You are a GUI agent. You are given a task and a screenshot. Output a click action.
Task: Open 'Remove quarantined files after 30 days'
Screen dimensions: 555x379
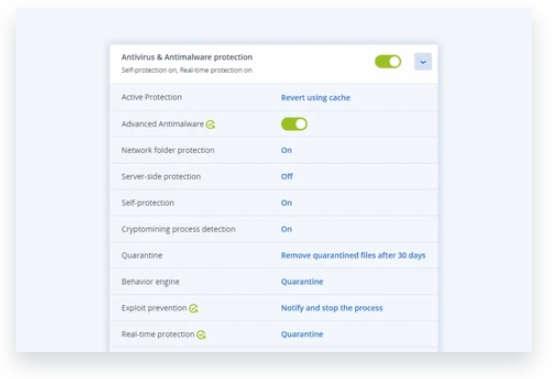[x=353, y=255]
